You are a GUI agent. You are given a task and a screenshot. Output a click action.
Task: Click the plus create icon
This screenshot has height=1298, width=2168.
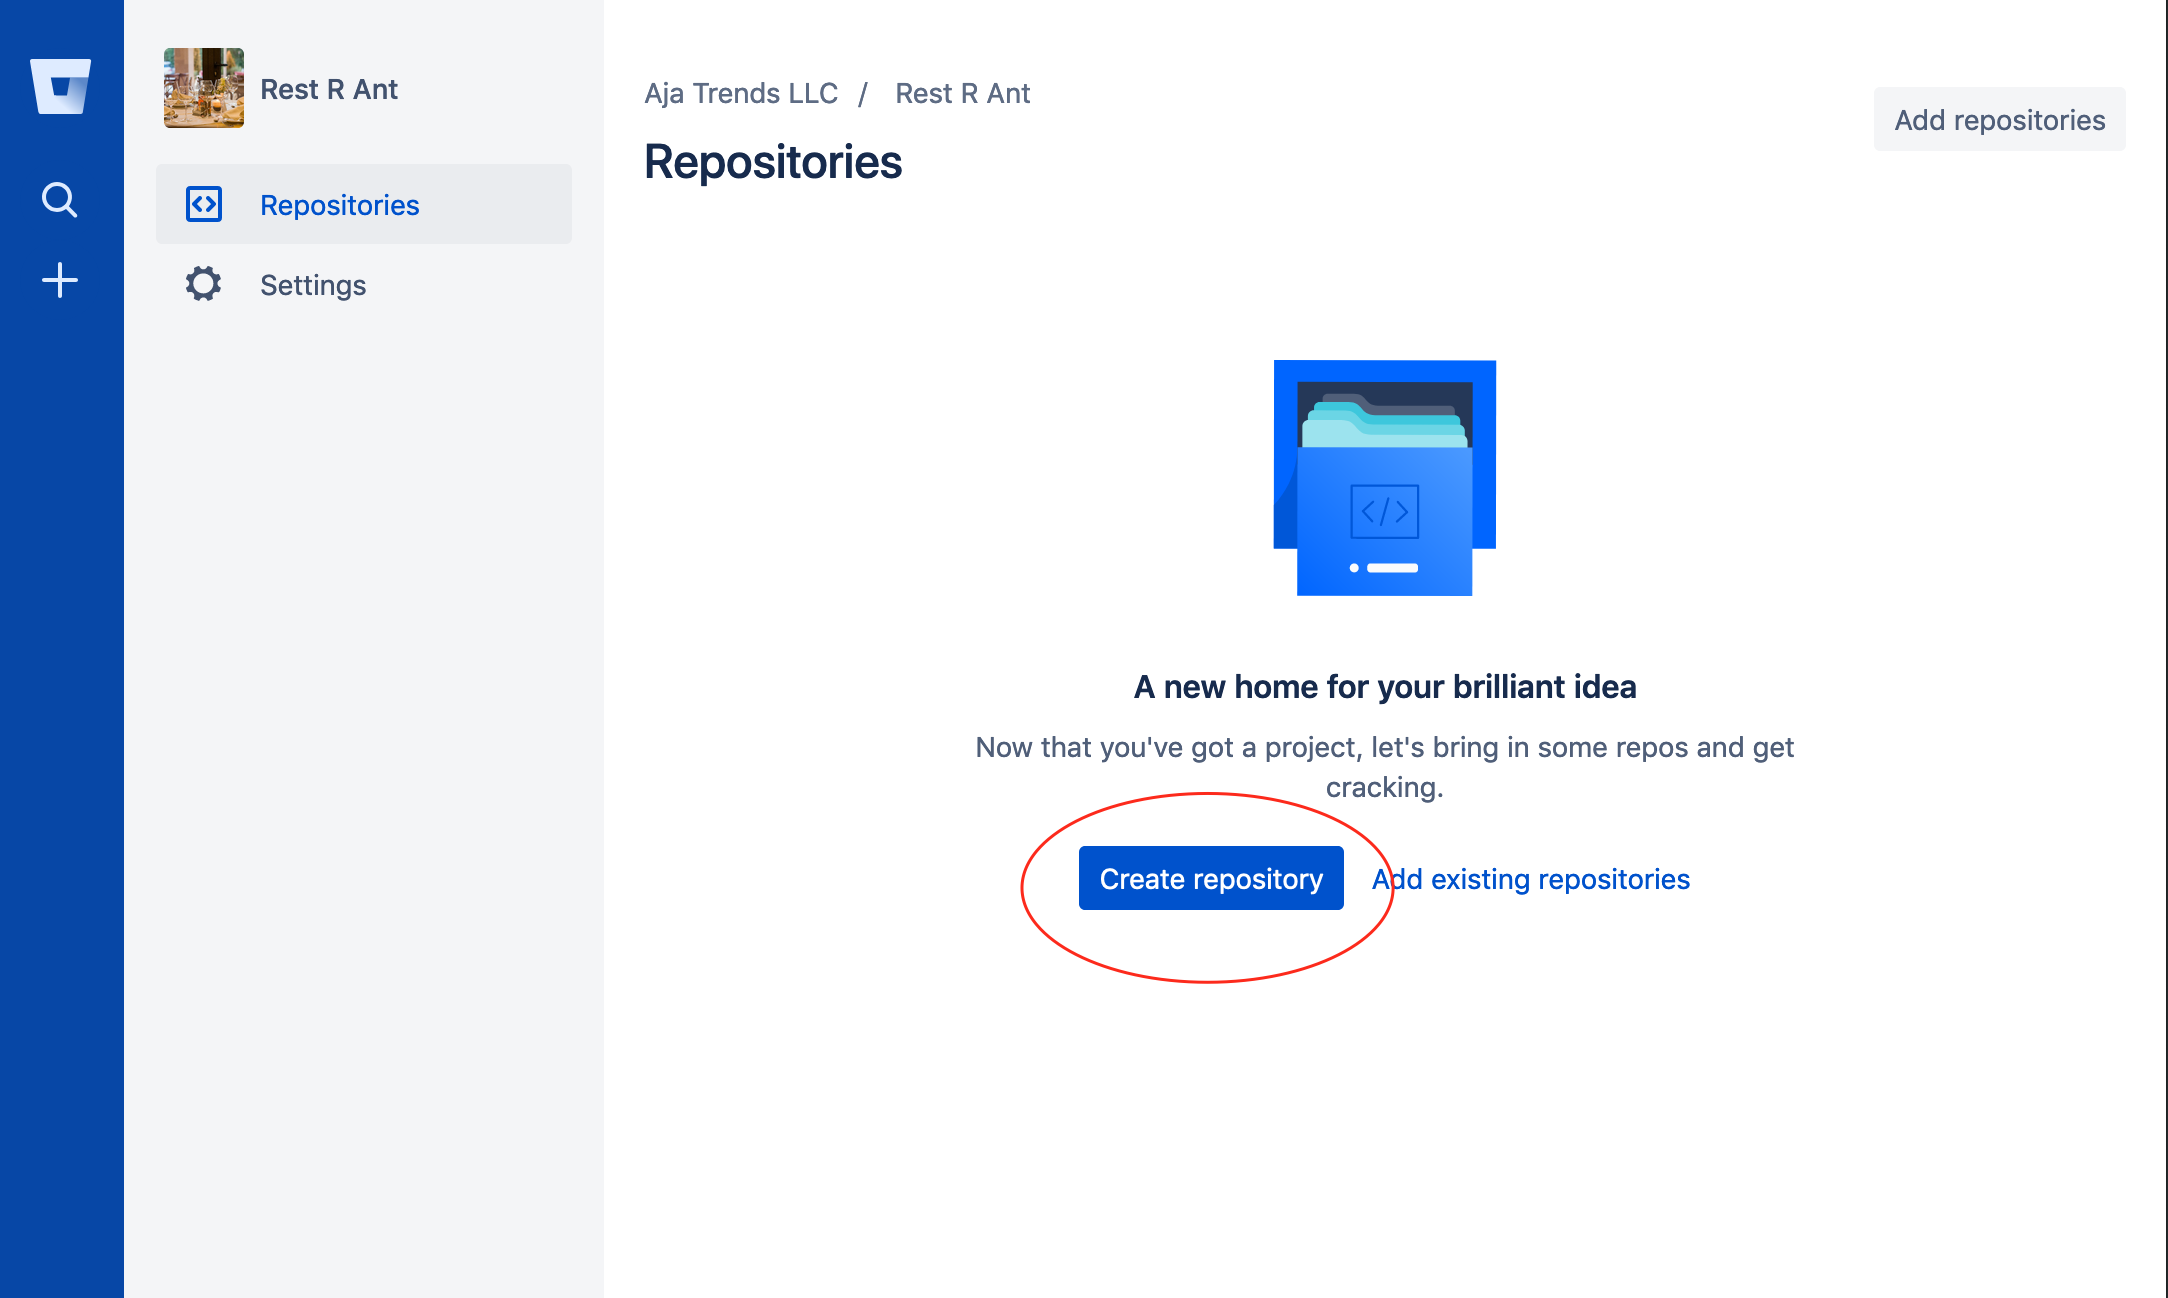coord(60,280)
